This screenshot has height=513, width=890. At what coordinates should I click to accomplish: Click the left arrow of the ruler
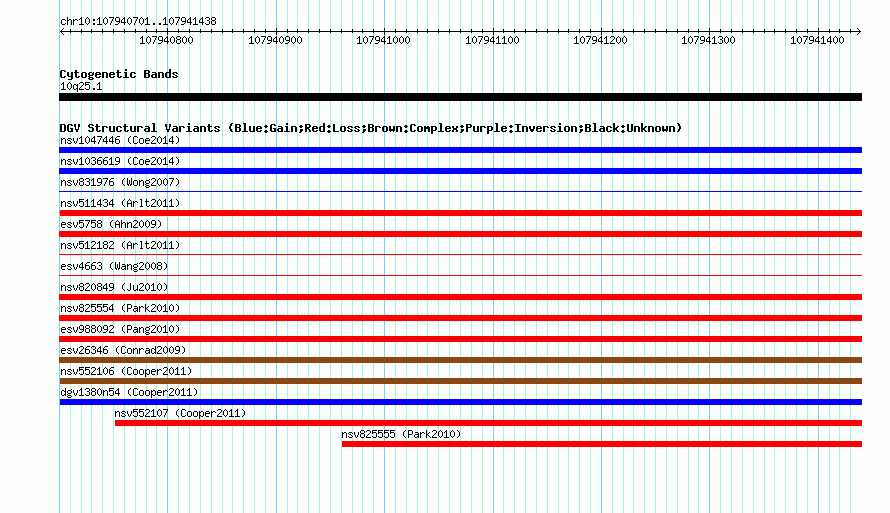(x=62, y=31)
